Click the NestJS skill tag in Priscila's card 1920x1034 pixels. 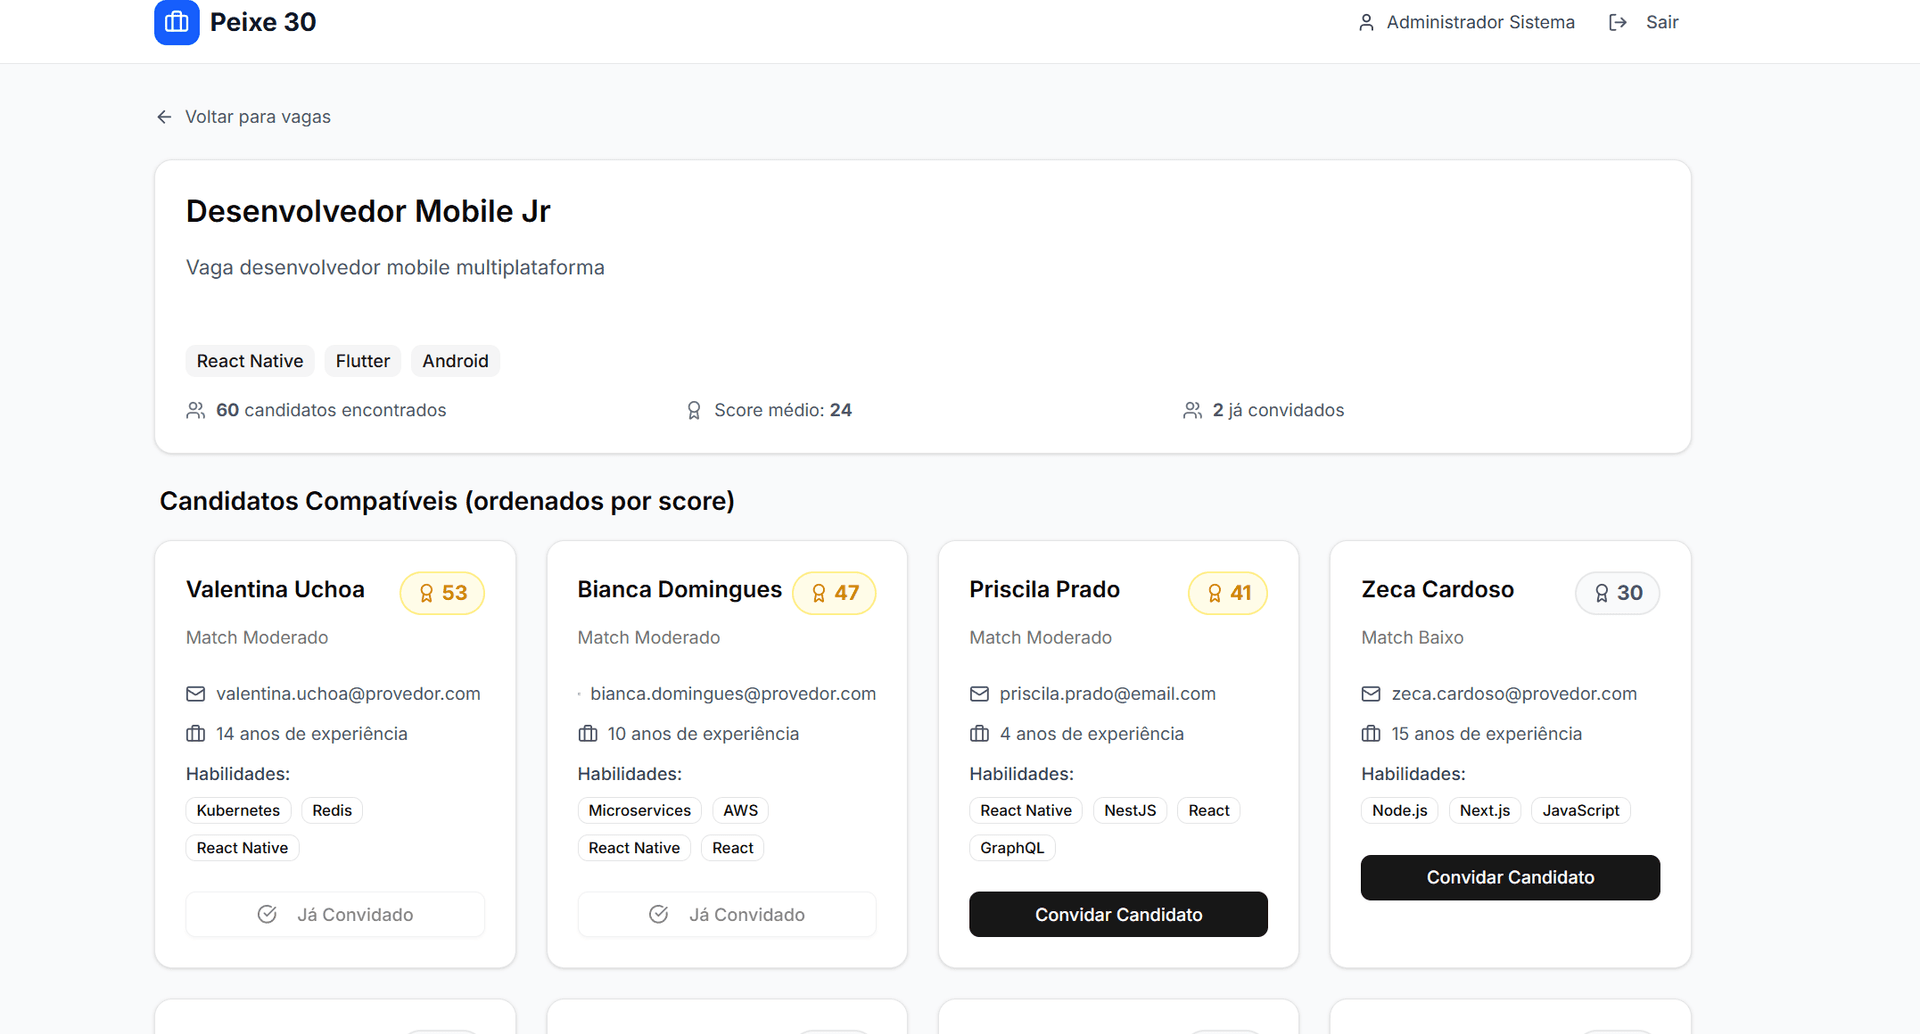coord(1130,810)
